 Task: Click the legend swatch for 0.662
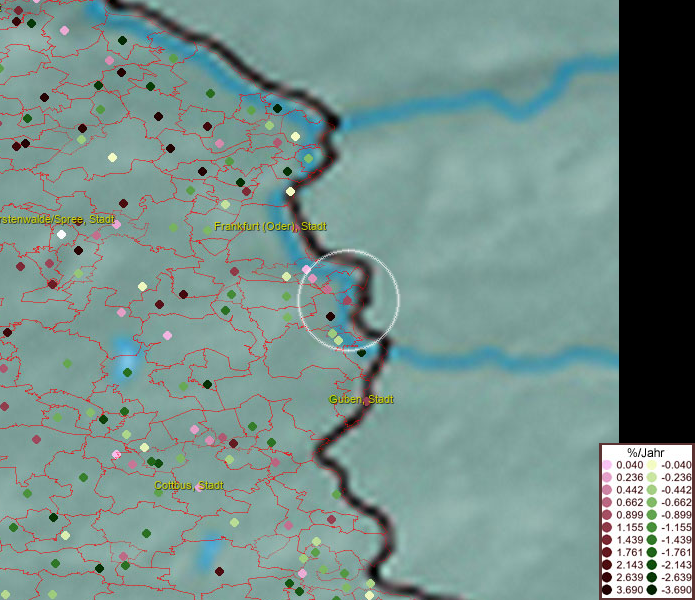pyautogui.click(x=607, y=503)
